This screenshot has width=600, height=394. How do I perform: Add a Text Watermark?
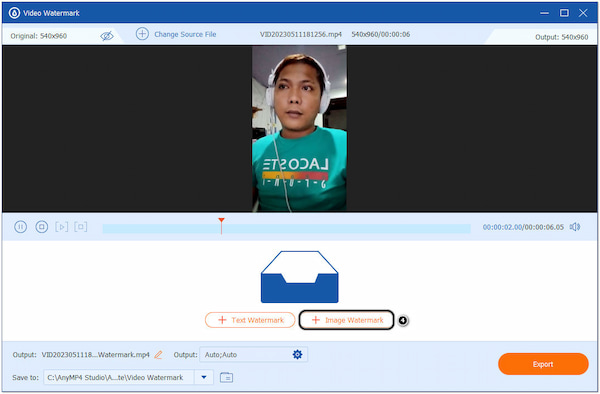tap(250, 320)
